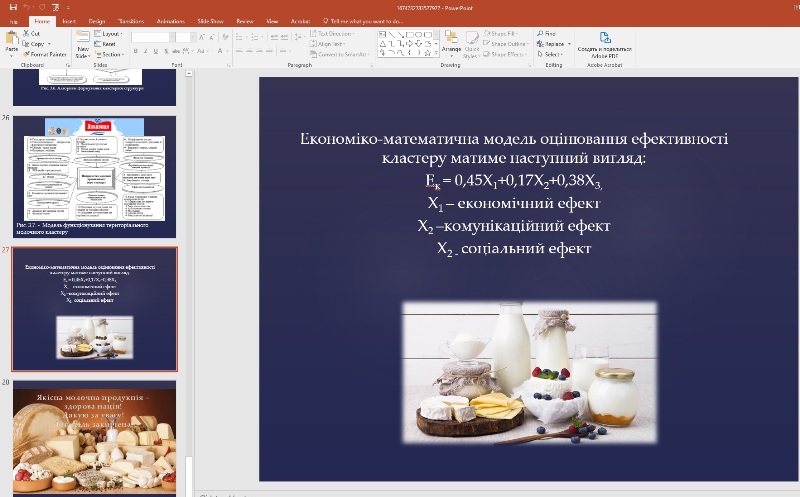Open the Font name combo box
The width and height of the screenshot is (800, 497).
click(151, 37)
